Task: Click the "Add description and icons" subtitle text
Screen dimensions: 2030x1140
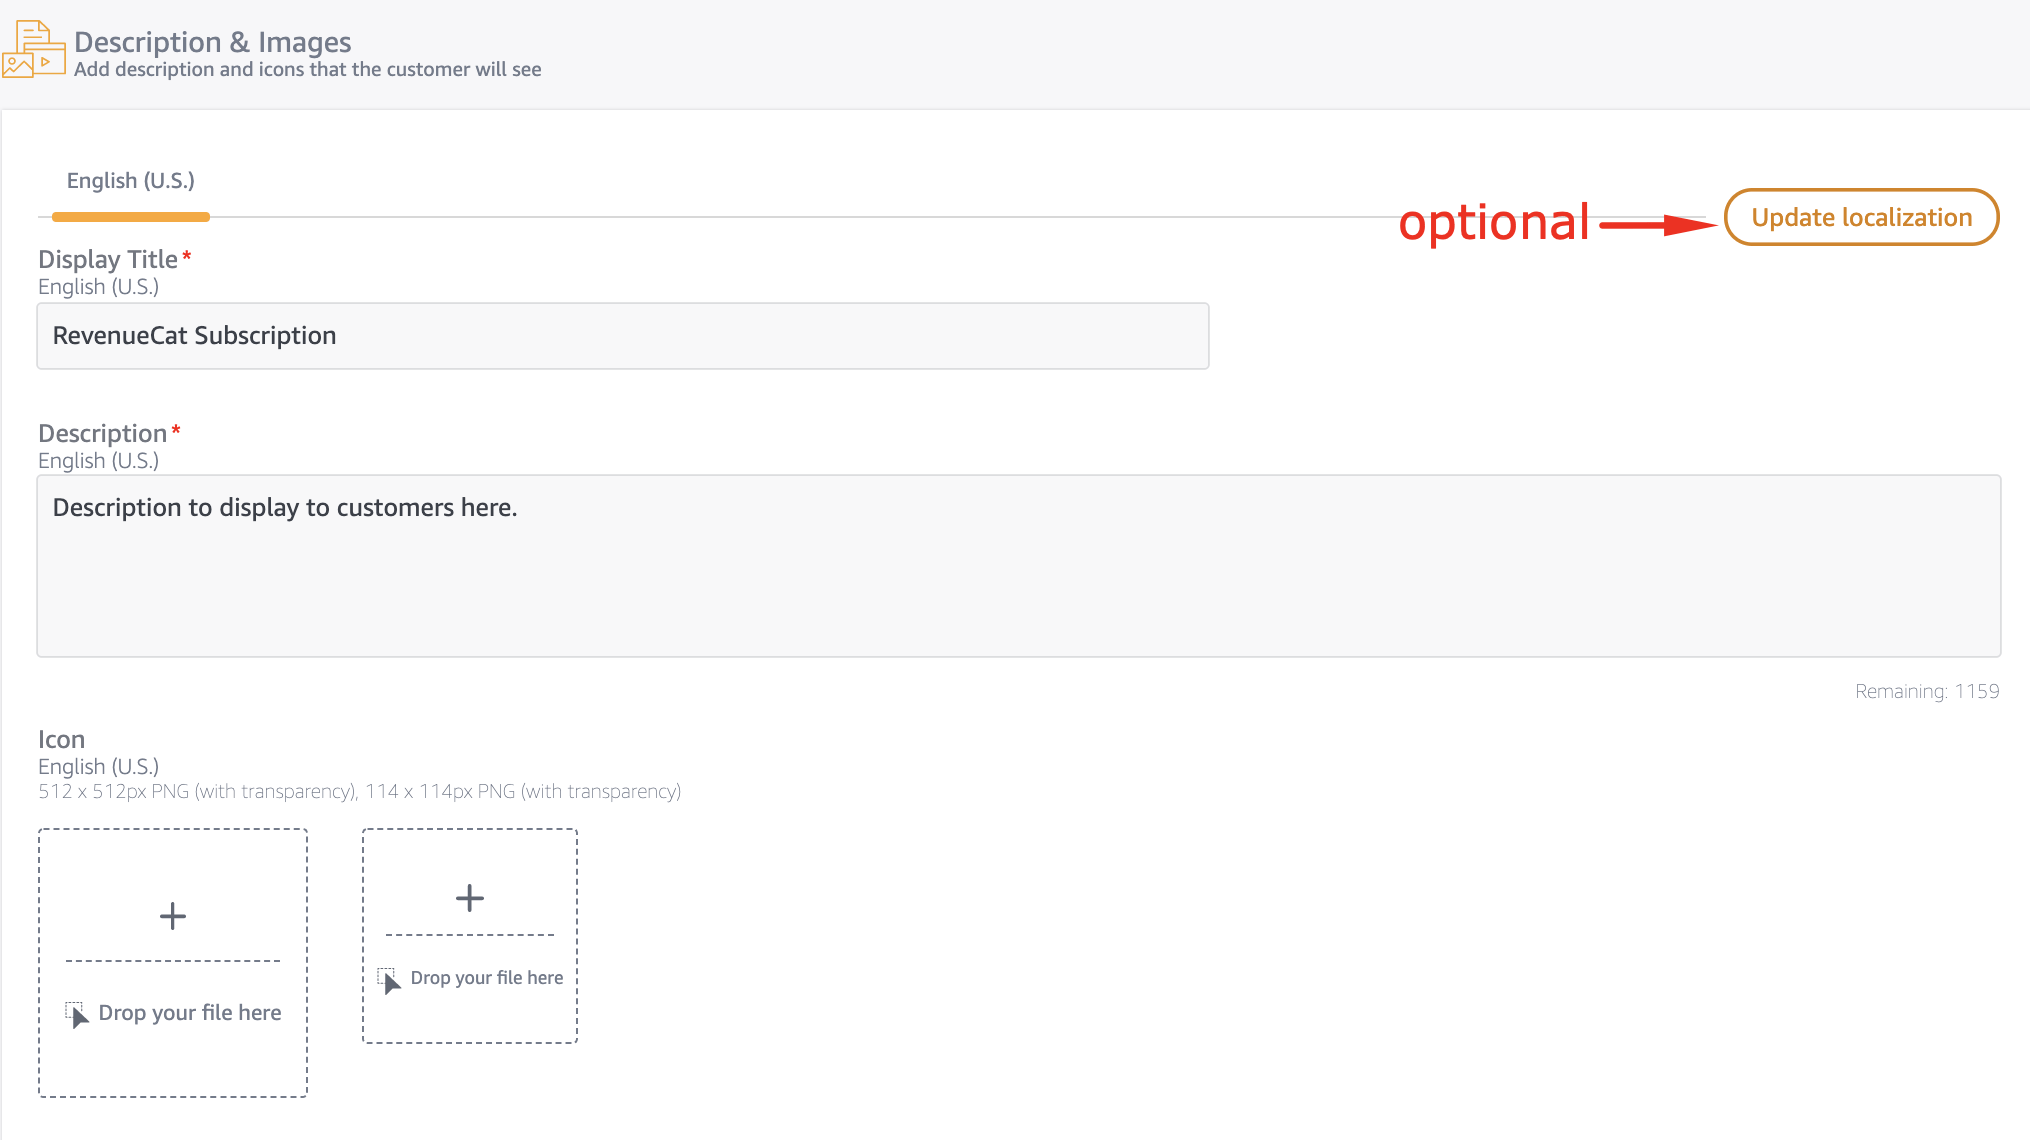Action: point(308,70)
